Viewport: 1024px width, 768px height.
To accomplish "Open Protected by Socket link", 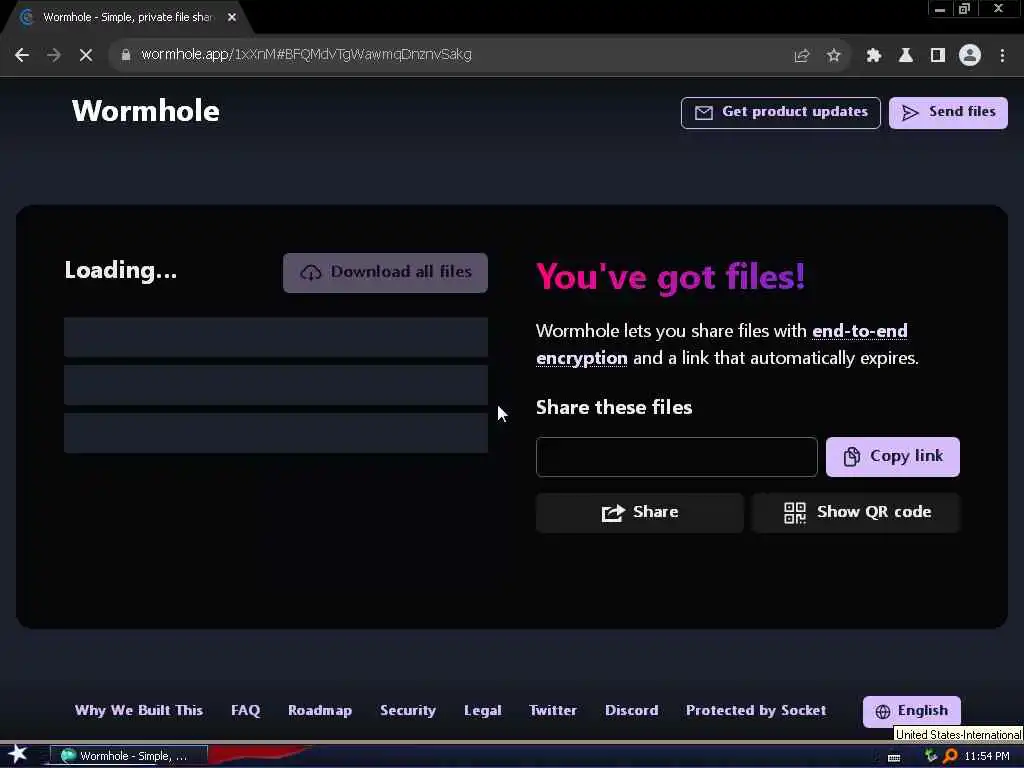I will coord(756,711).
